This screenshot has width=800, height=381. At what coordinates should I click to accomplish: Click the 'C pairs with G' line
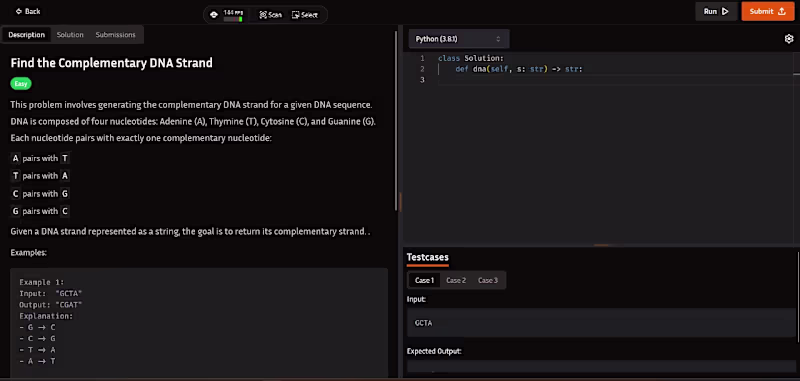pos(40,194)
